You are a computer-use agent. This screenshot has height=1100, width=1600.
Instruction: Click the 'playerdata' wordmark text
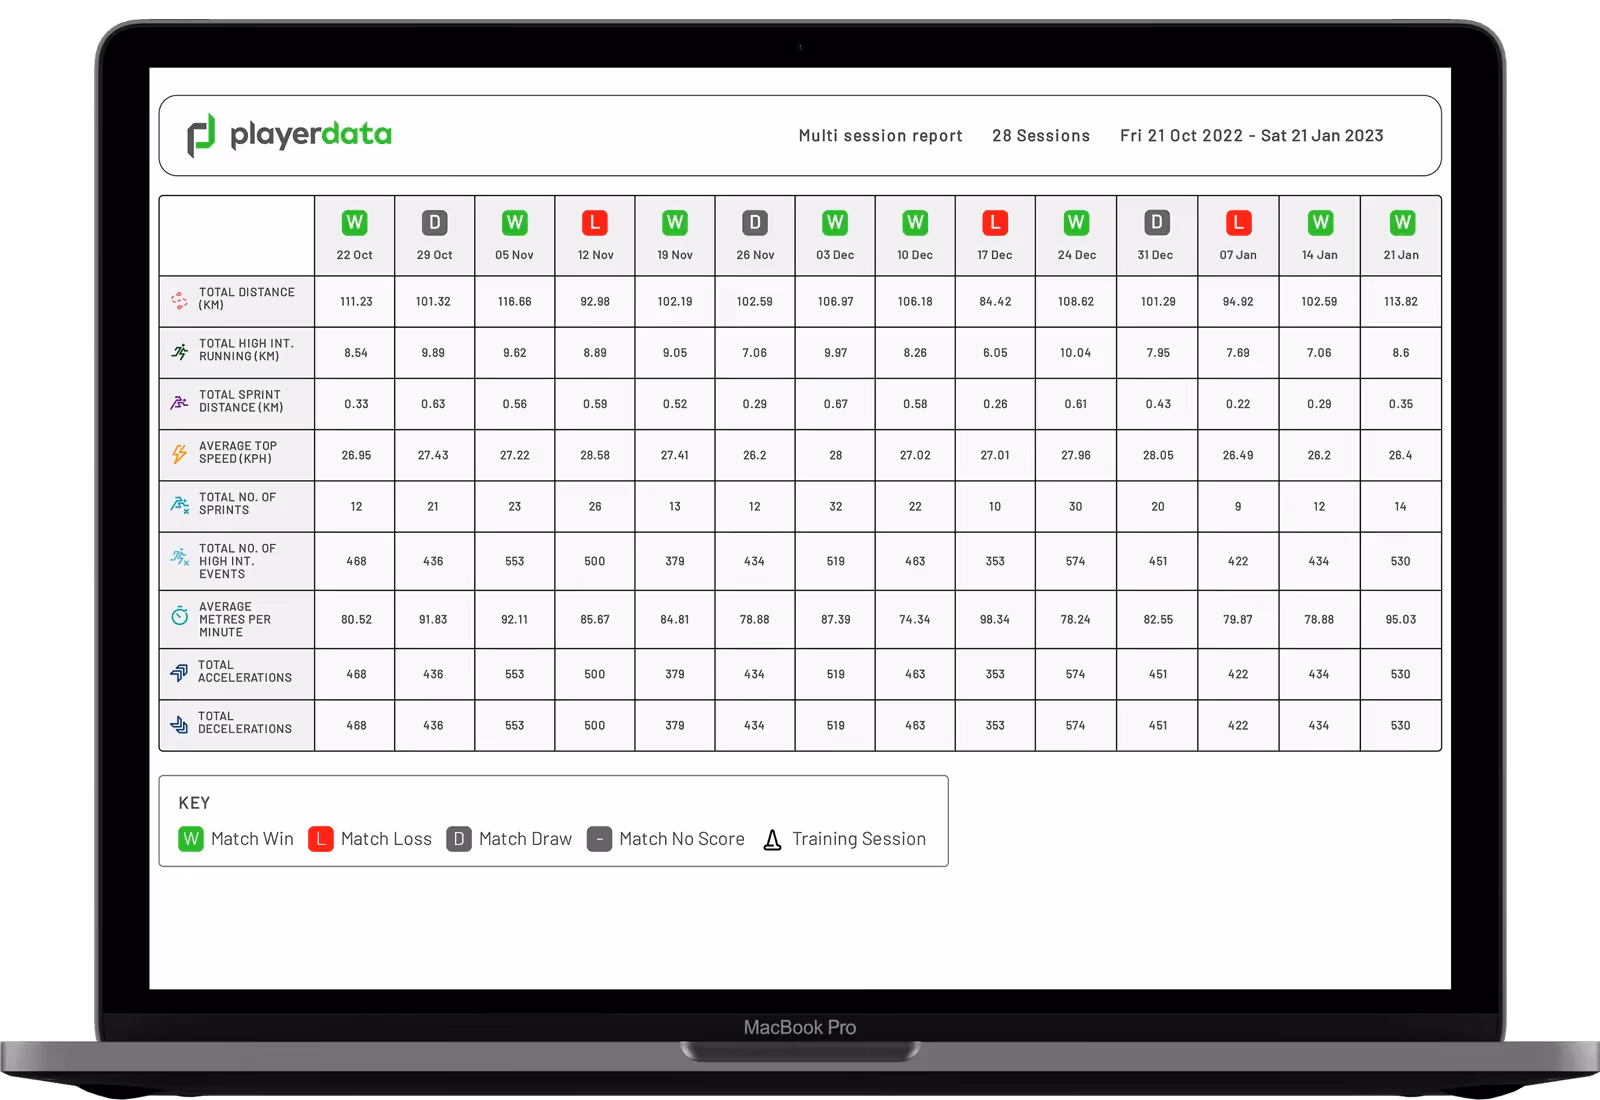[311, 135]
